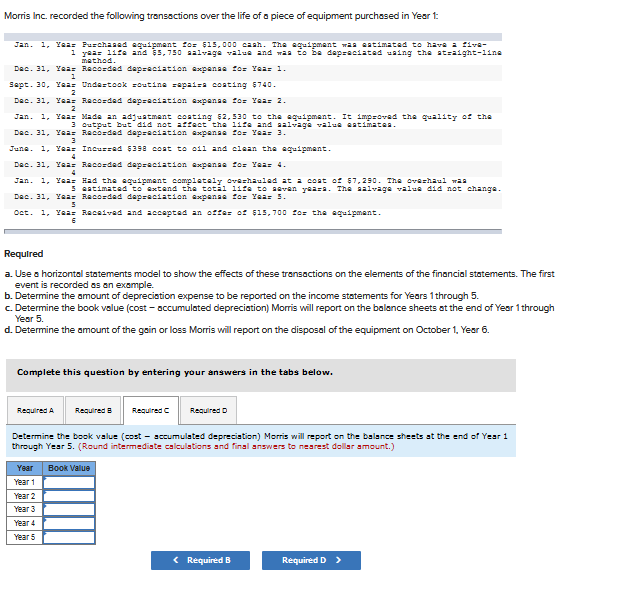This screenshot has width=620, height=603.
Task: Select the Required C tab
Action: [x=151, y=410]
